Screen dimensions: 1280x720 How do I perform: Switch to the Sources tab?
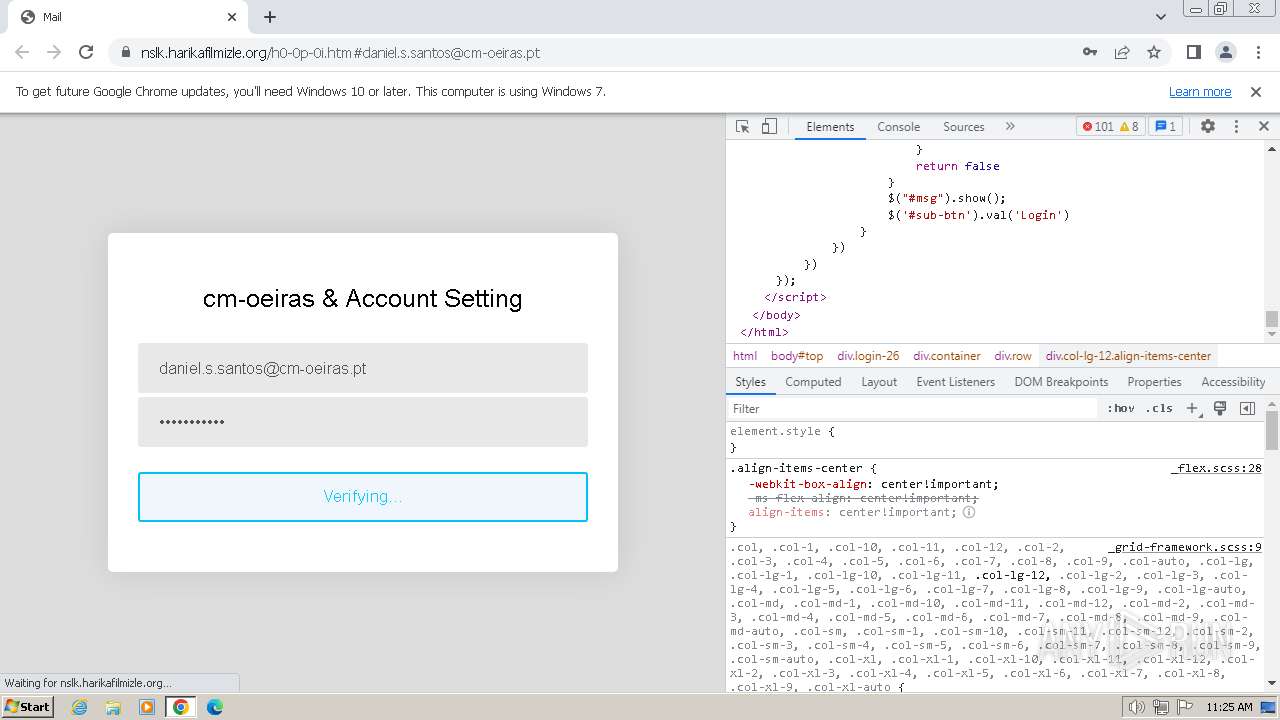964,127
